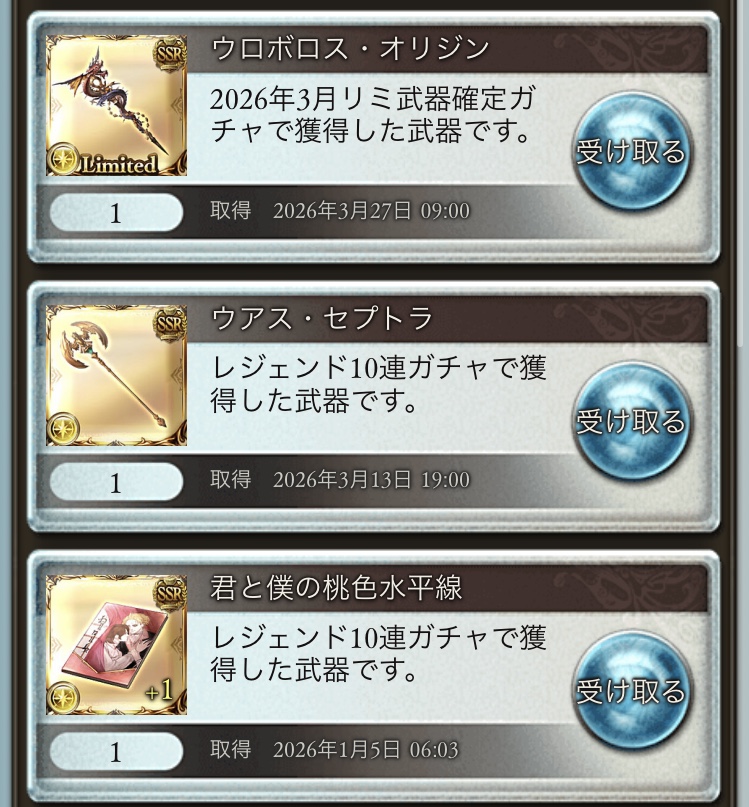Click the SSR badge on ウロボロス・オリジン

[169, 54]
